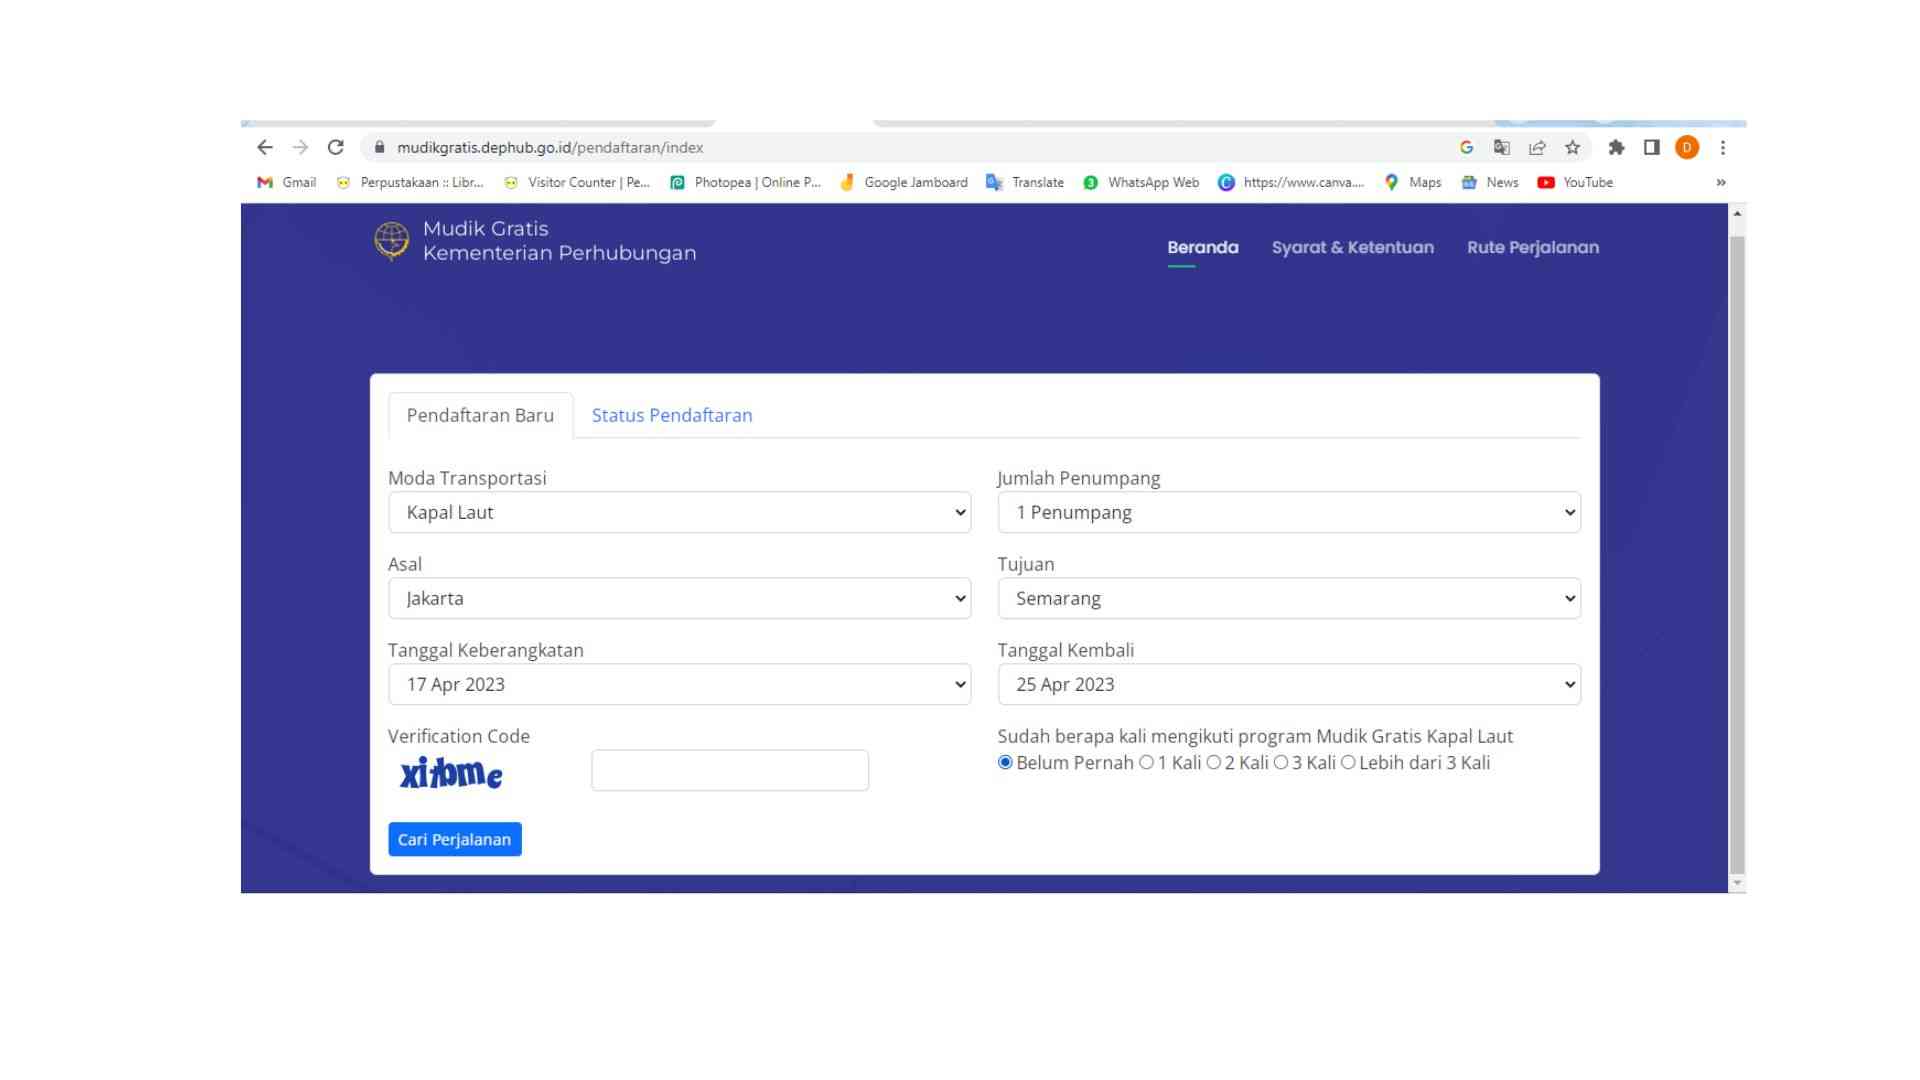This screenshot has width=1920, height=1080.
Task: Open YouTube bookmark
Action: coord(1575,182)
